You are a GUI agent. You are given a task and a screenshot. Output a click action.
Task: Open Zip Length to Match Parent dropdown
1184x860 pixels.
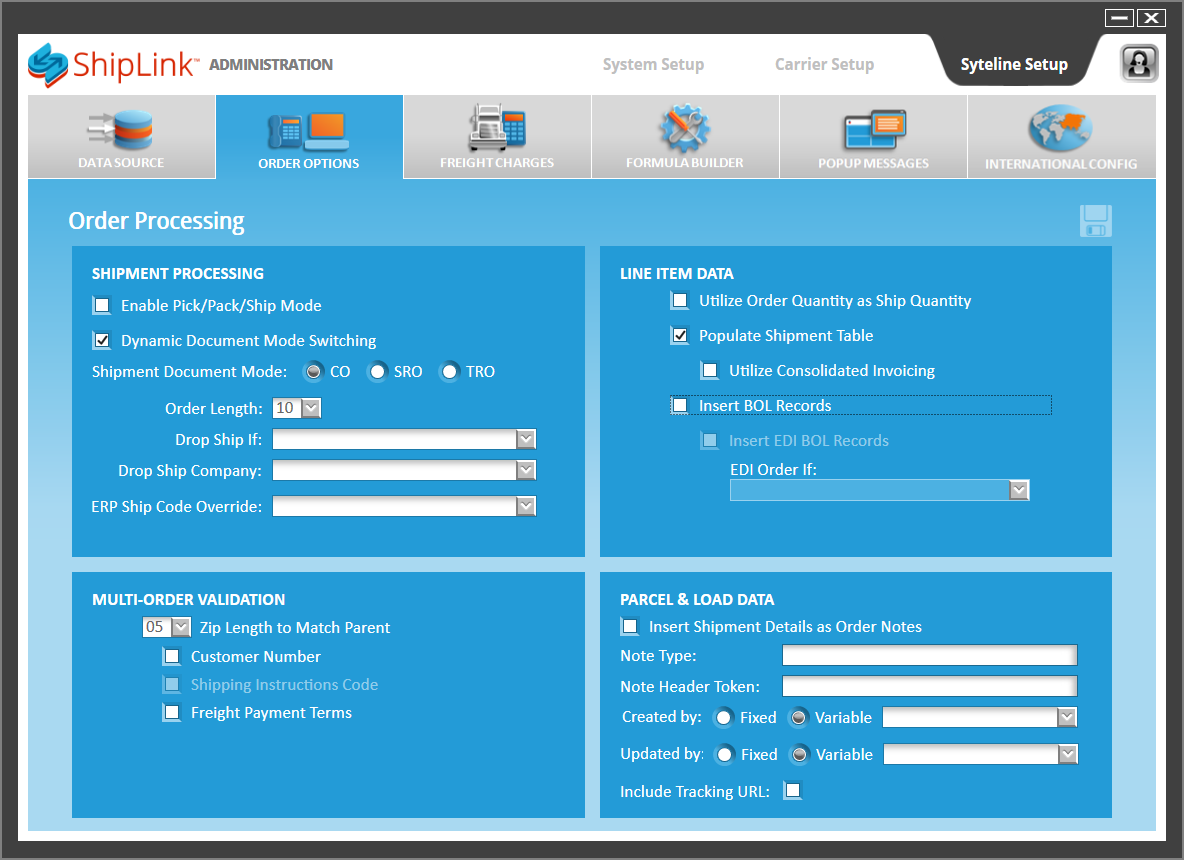(x=181, y=627)
